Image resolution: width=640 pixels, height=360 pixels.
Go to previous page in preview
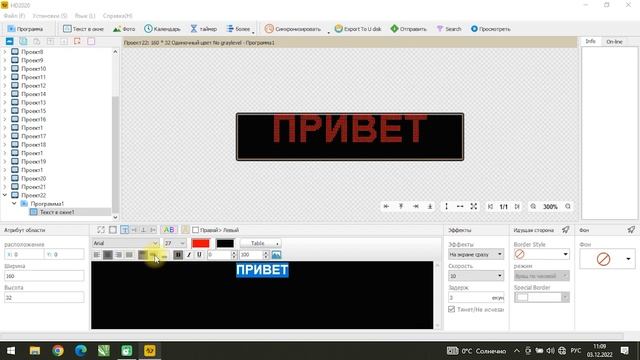click(x=491, y=207)
